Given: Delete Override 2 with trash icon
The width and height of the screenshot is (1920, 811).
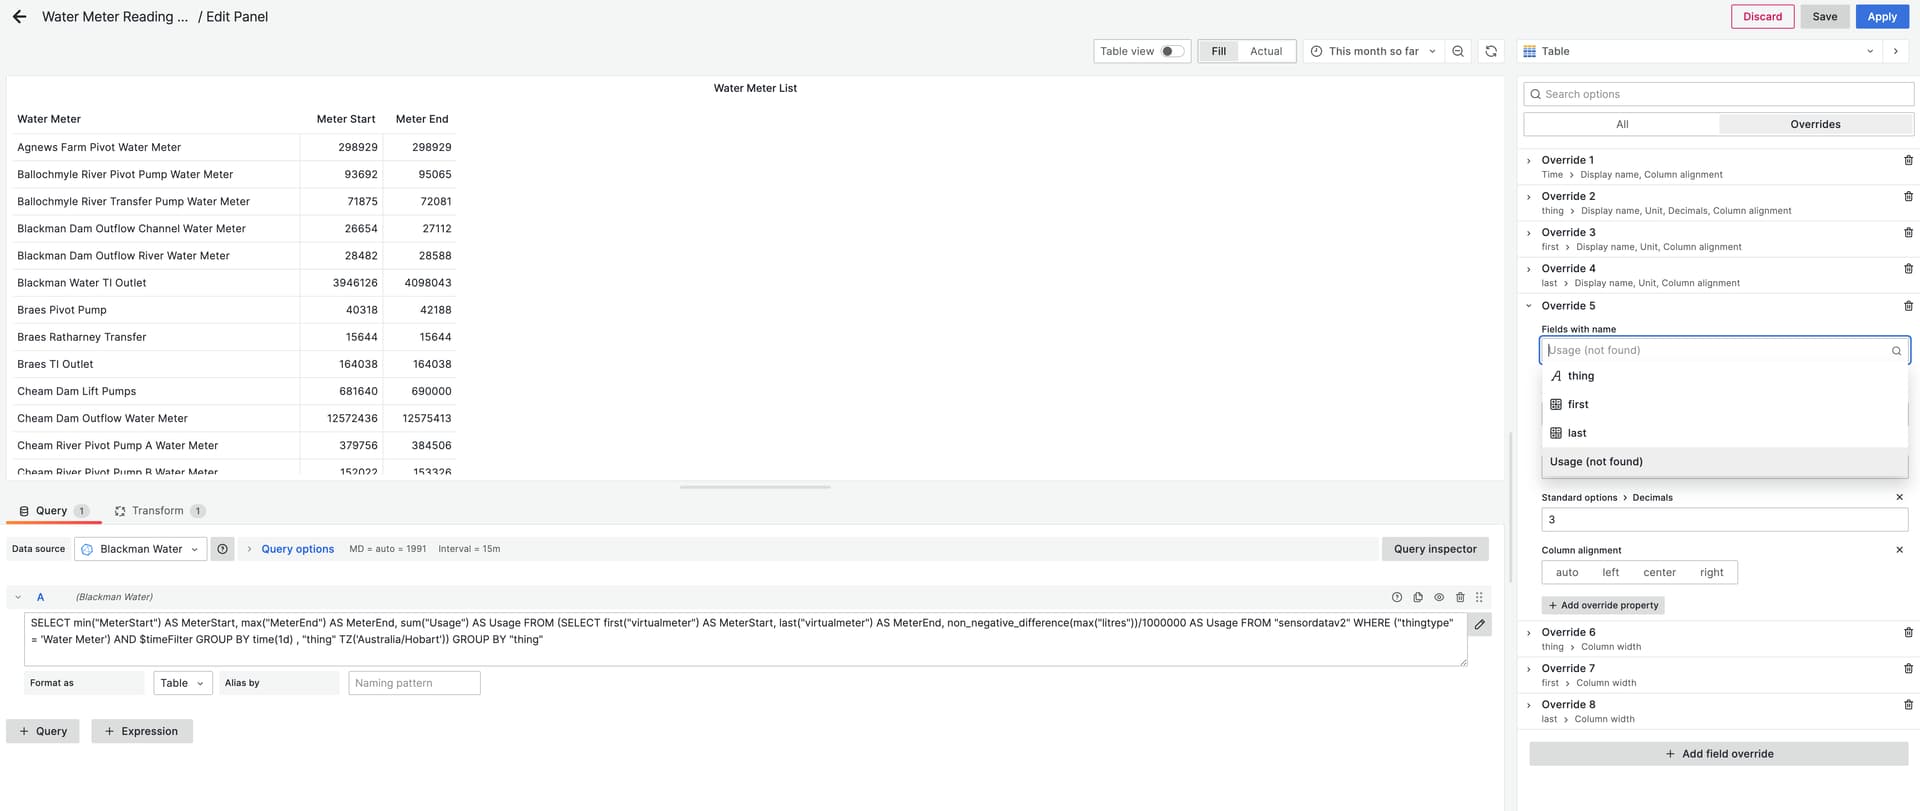Looking at the screenshot, I should pos(1908,196).
